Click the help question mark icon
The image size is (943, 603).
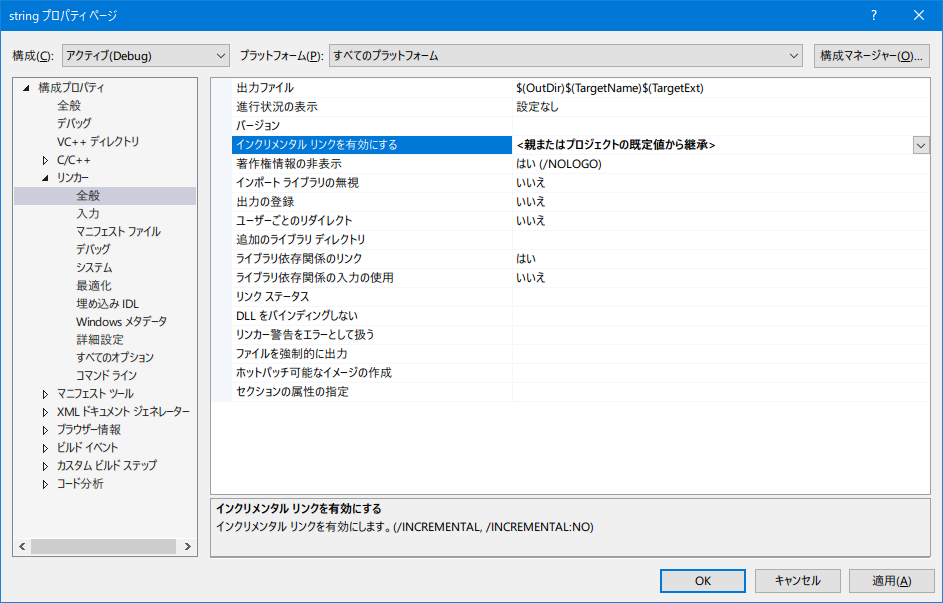click(x=874, y=15)
